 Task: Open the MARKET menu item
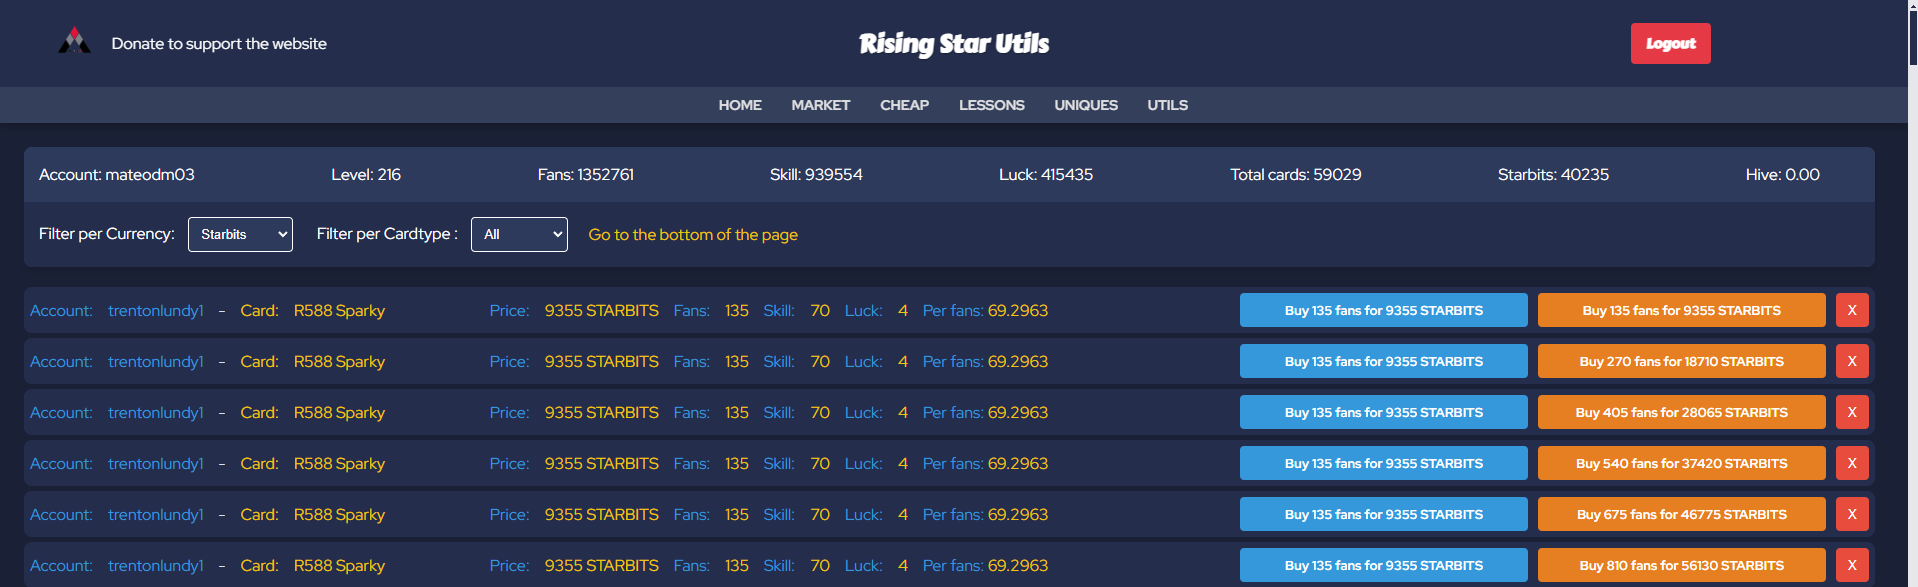click(x=820, y=105)
